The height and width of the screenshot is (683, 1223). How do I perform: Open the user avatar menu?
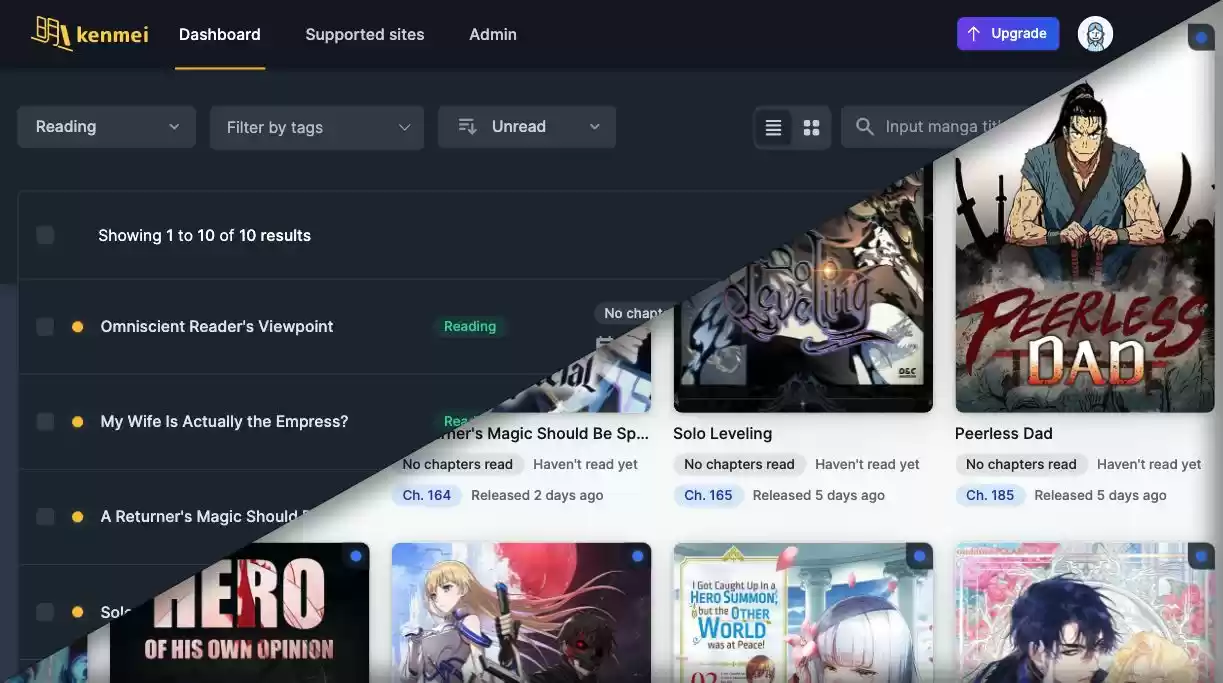(1095, 34)
